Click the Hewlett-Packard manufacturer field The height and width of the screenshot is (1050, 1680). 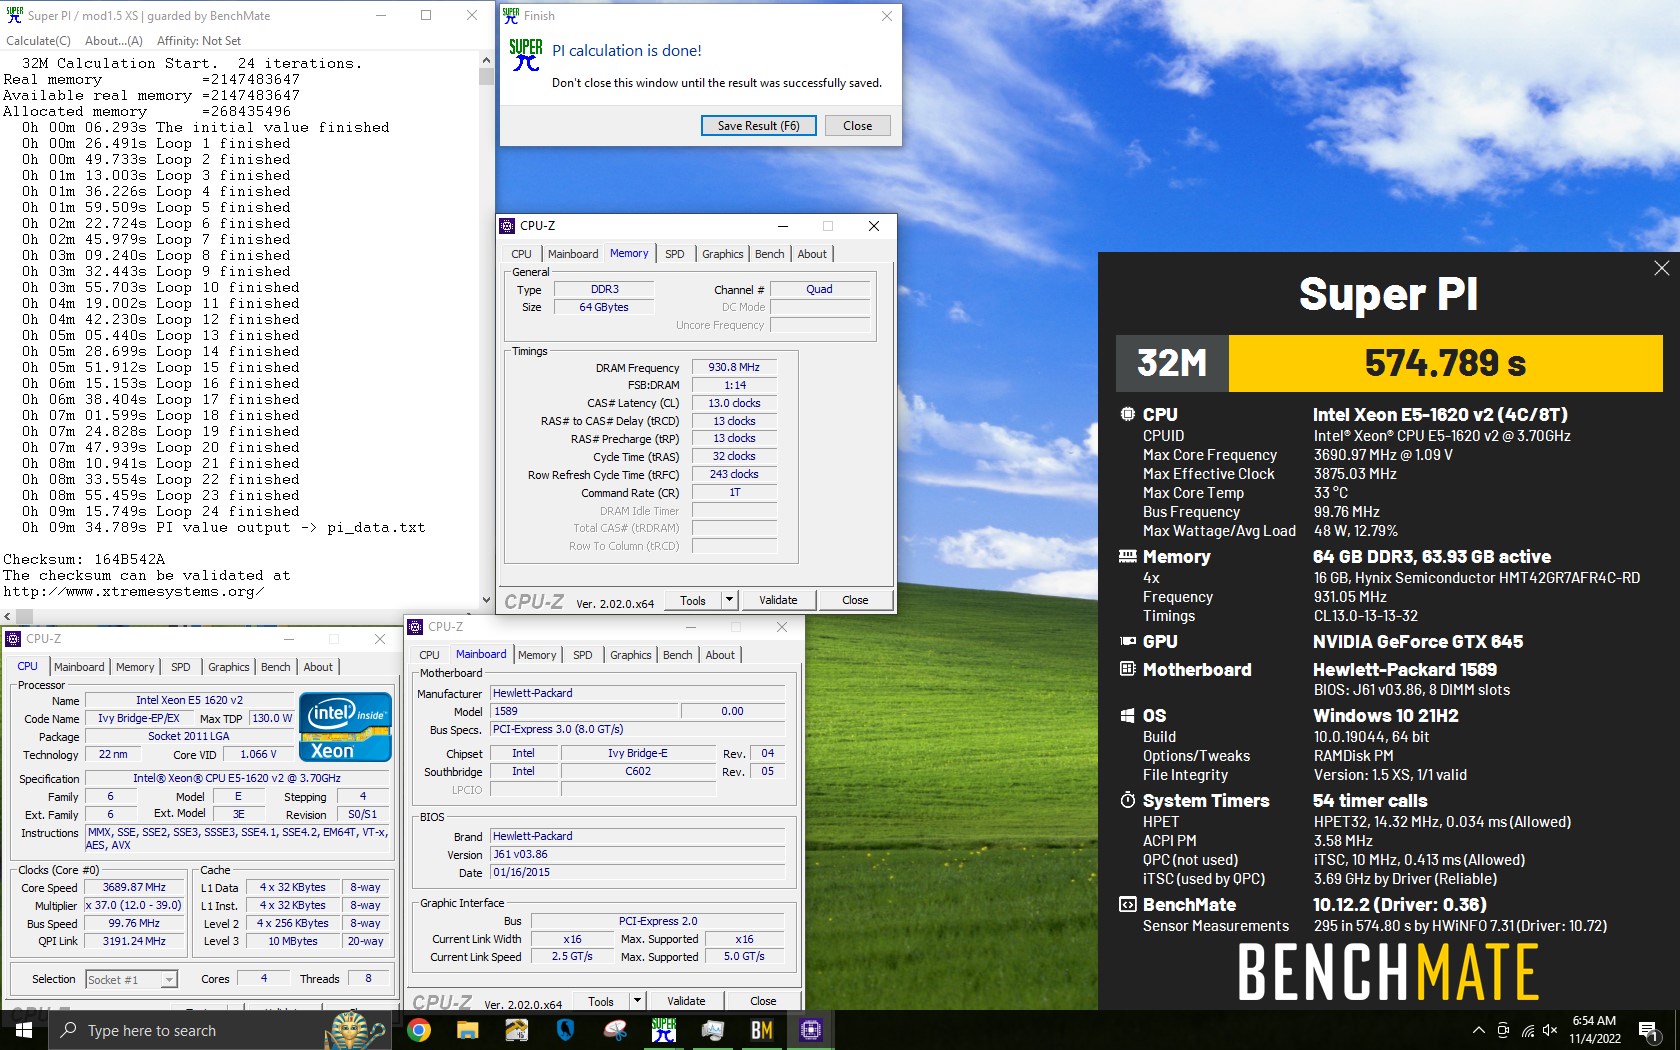coord(637,693)
